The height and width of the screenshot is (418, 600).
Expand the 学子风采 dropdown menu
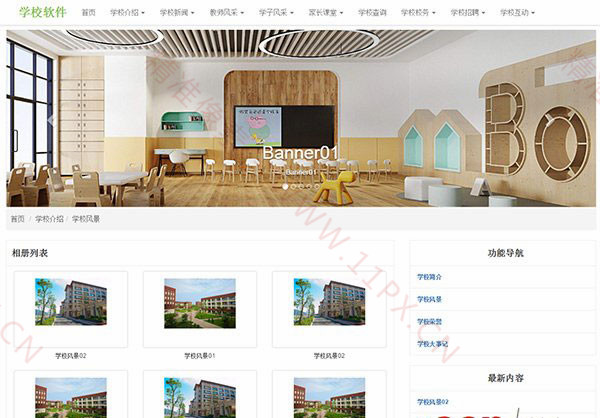276,13
